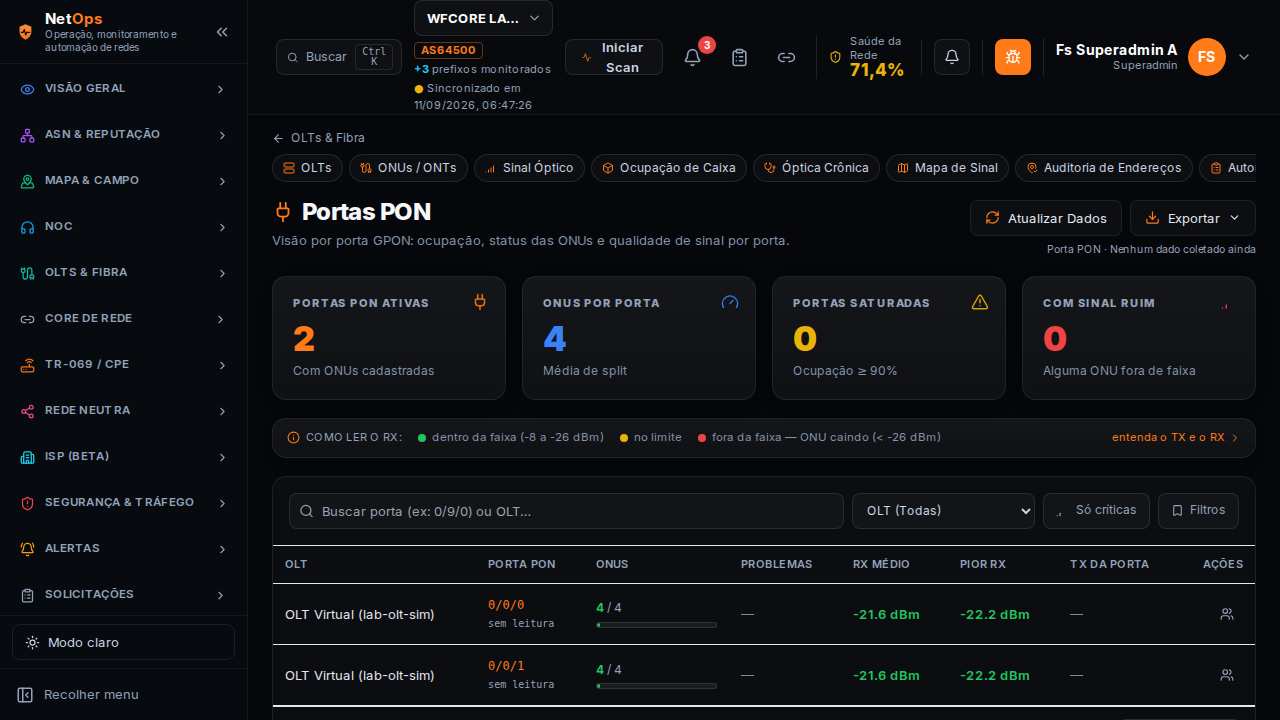Image resolution: width=1280 pixels, height=720 pixels.
Task: Click the ONU occupancy bar for port 0/0/1
Action: 656,686
